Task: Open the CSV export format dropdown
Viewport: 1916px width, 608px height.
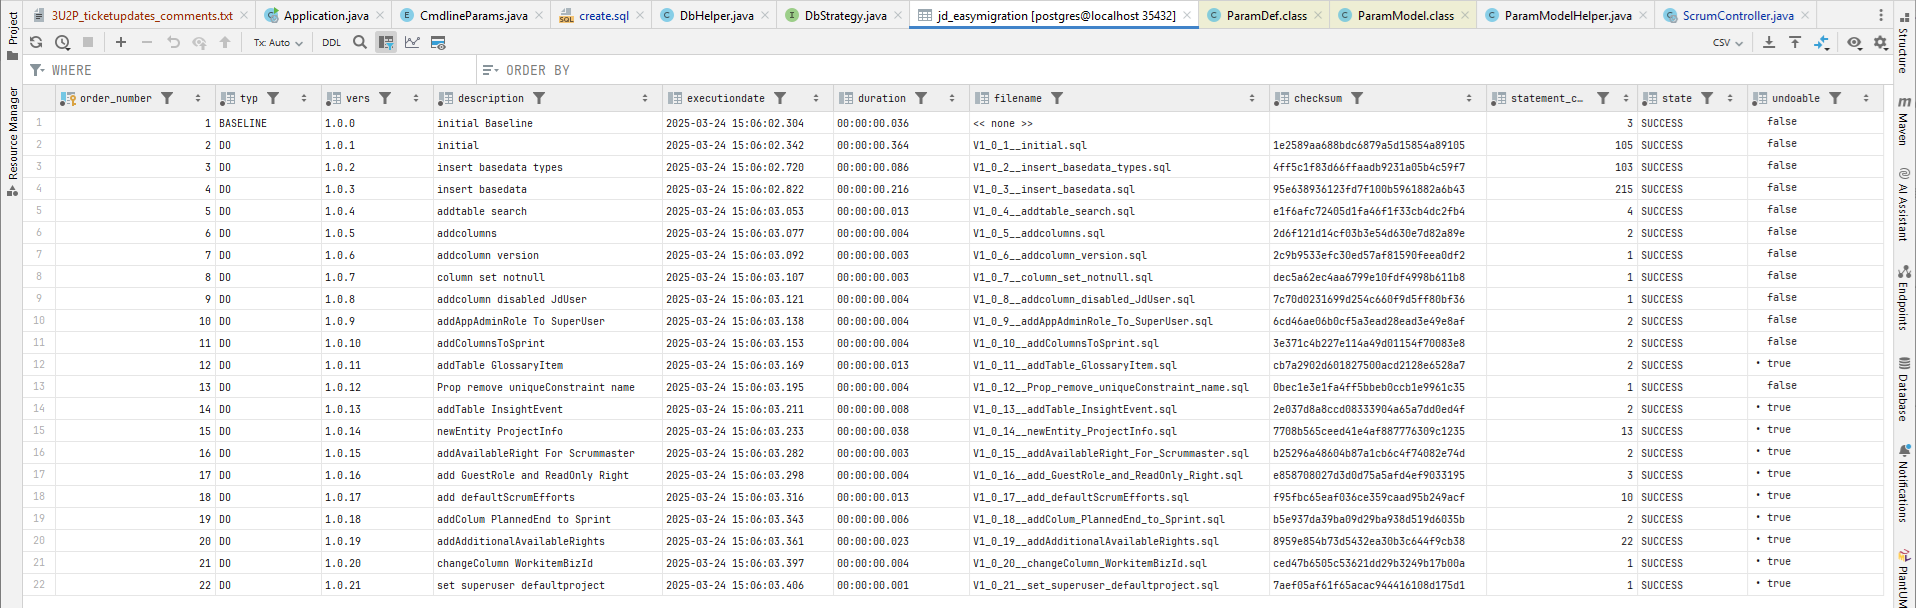Action: 1727,43
